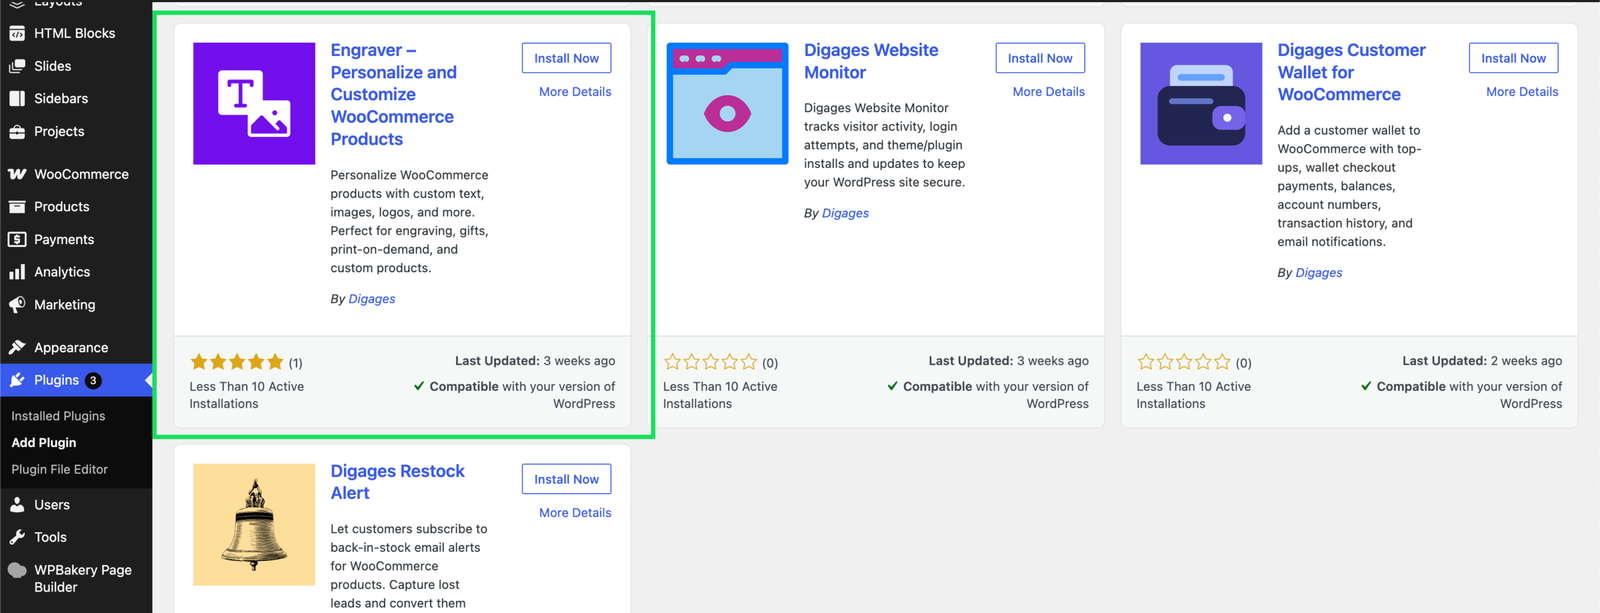Open Digages Website Monitor title link
Image resolution: width=1600 pixels, height=613 pixels.
click(x=871, y=61)
